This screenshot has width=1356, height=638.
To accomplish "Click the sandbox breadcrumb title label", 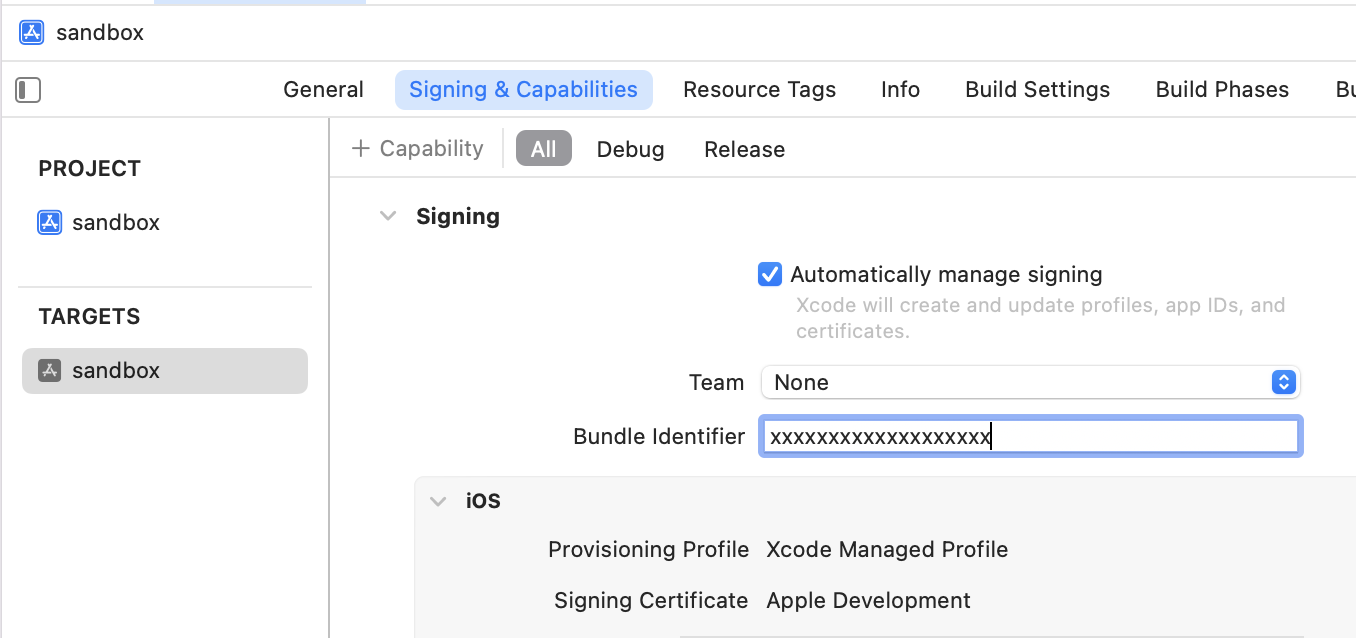I will (x=100, y=32).
